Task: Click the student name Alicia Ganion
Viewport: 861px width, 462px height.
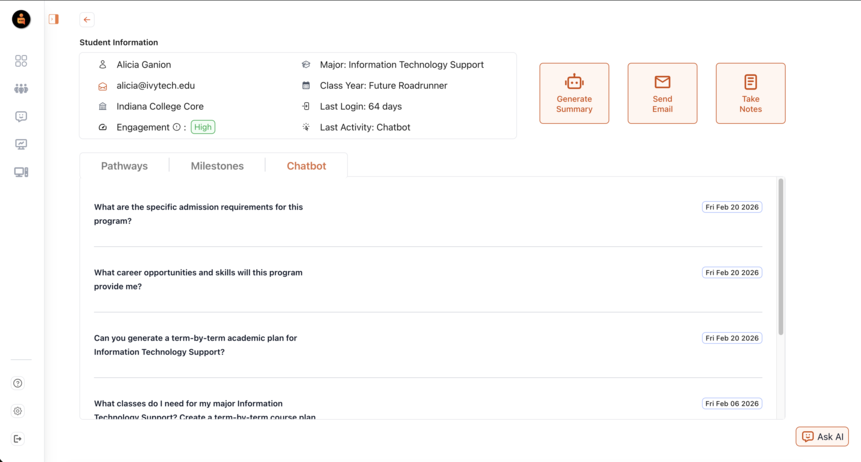Action: [144, 65]
